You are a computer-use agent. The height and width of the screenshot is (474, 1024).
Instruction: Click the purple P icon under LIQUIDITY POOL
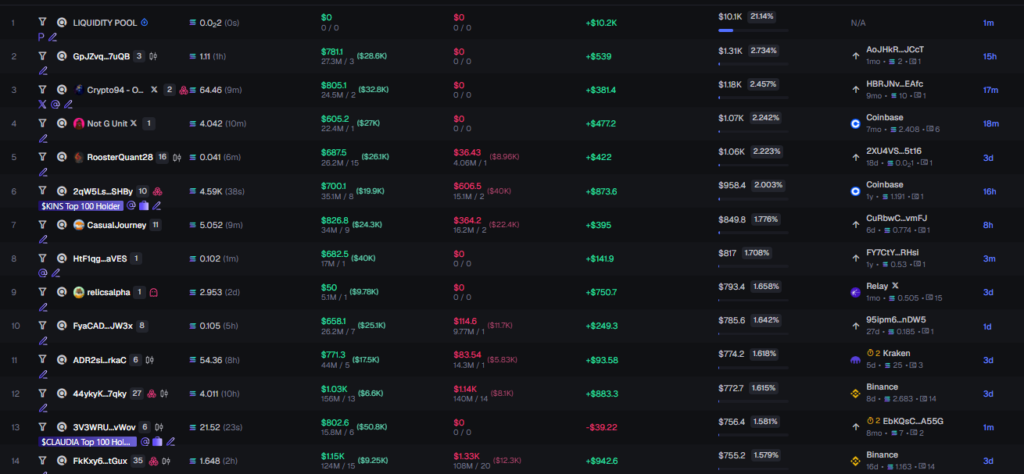point(41,37)
